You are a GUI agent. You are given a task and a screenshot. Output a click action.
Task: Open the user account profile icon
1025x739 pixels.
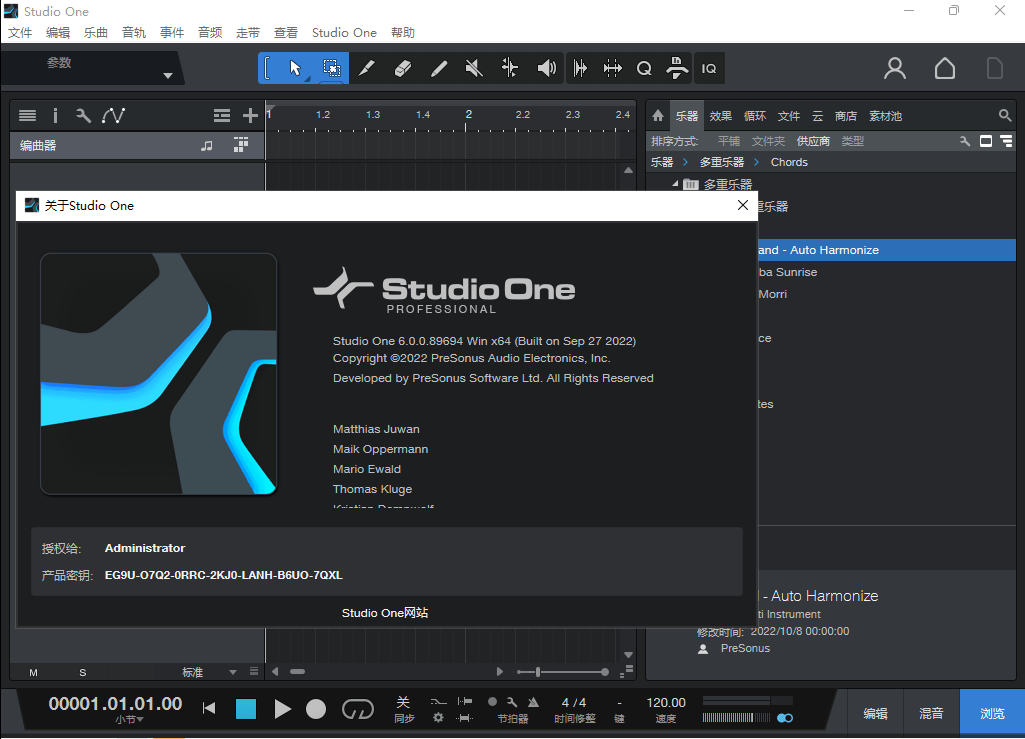(895, 68)
